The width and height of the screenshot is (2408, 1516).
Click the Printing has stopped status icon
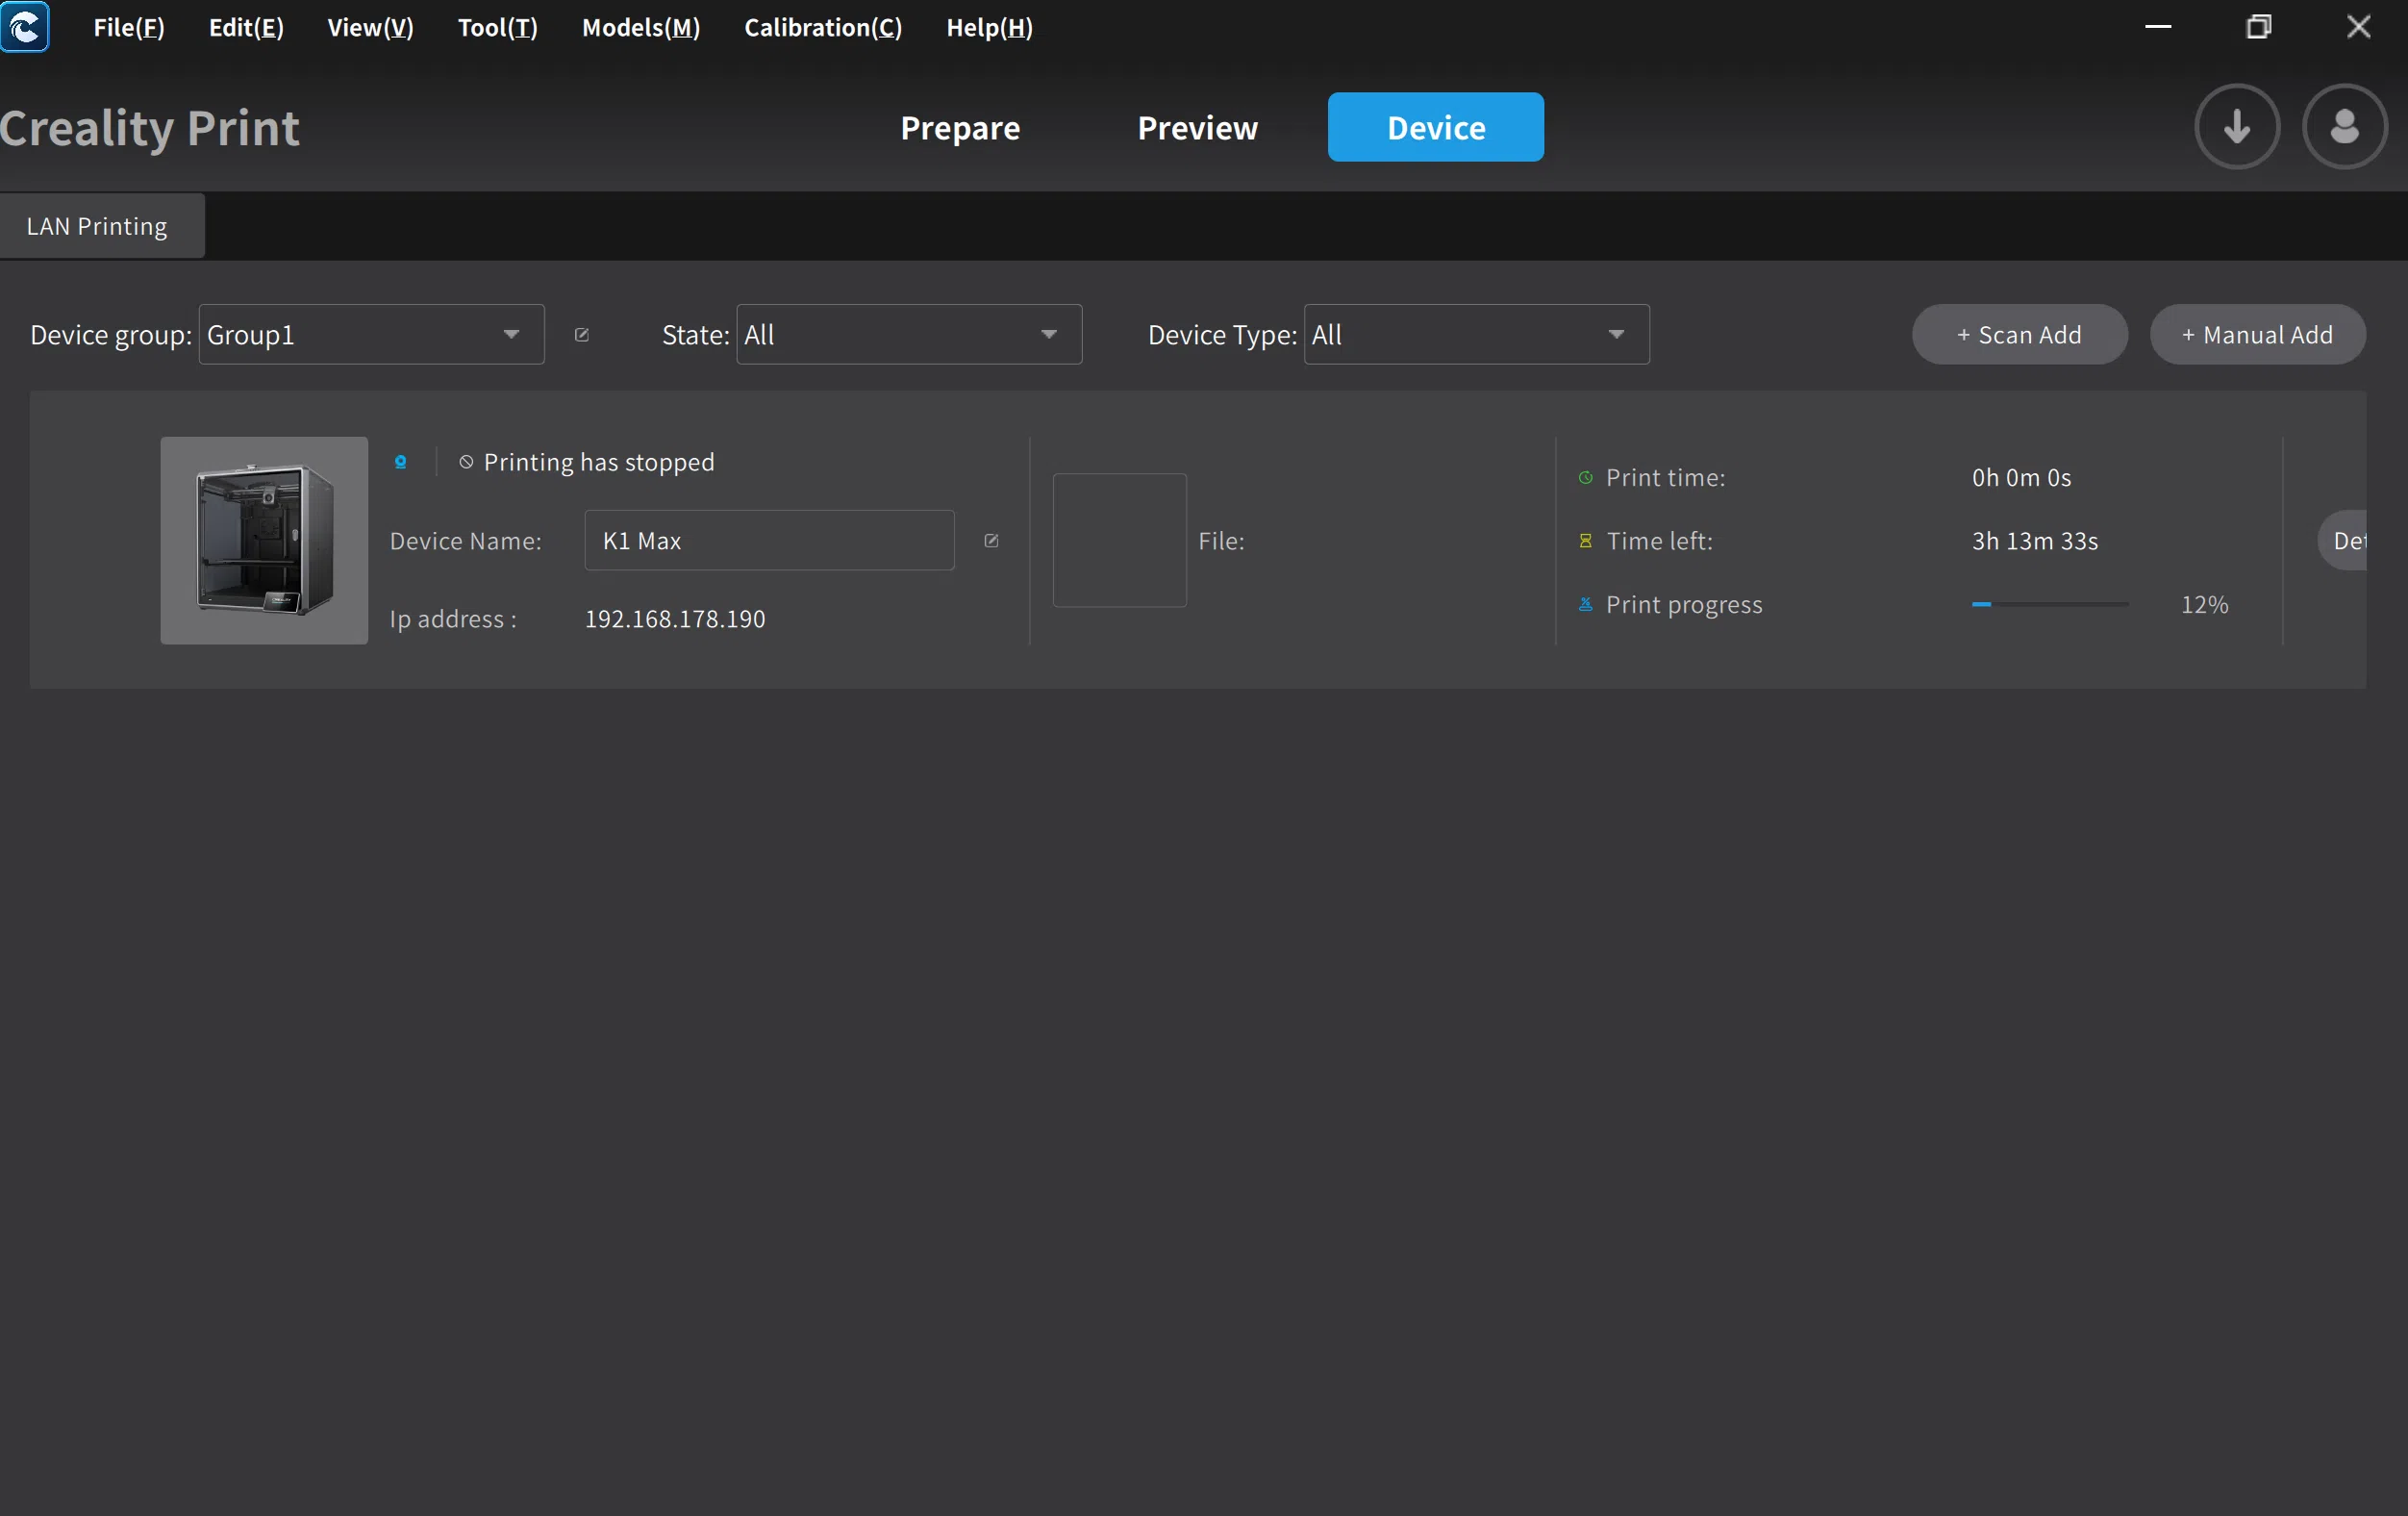[x=466, y=462]
